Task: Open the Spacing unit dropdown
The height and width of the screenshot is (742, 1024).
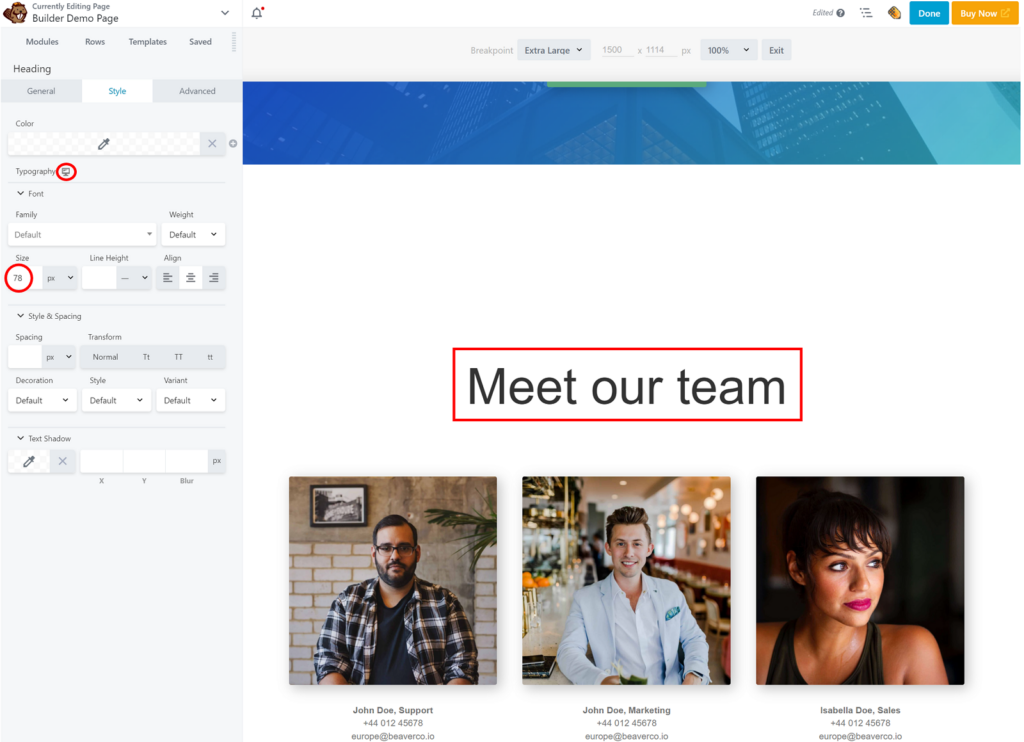Action: click(x=59, y=357)
